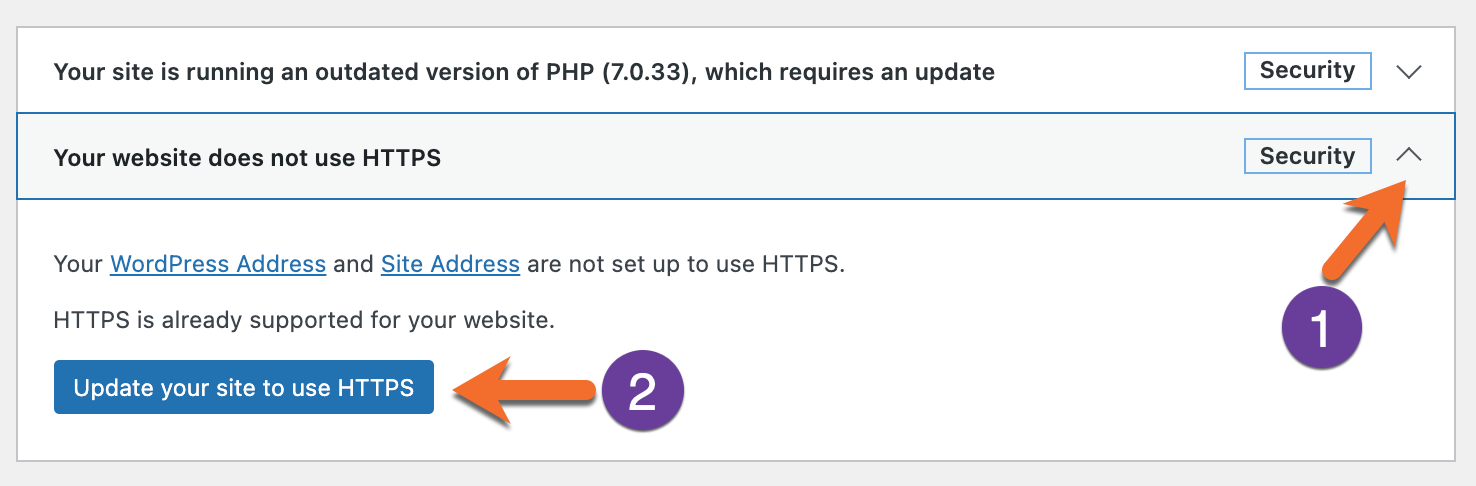This screenshot has height=486, width=1476.
Task: Click the 'Your website does not use HTTPS' heading
Action: click(x=247, y=157)
